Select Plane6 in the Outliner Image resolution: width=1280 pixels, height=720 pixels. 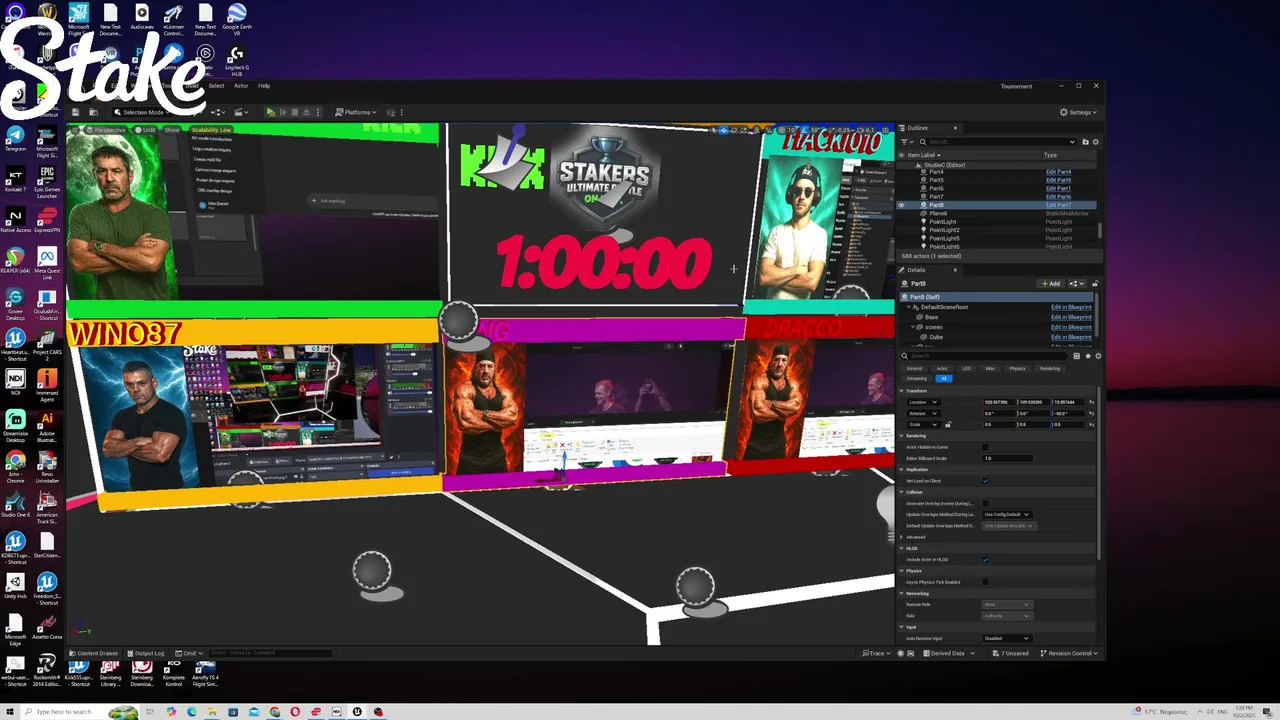(938, 213)
